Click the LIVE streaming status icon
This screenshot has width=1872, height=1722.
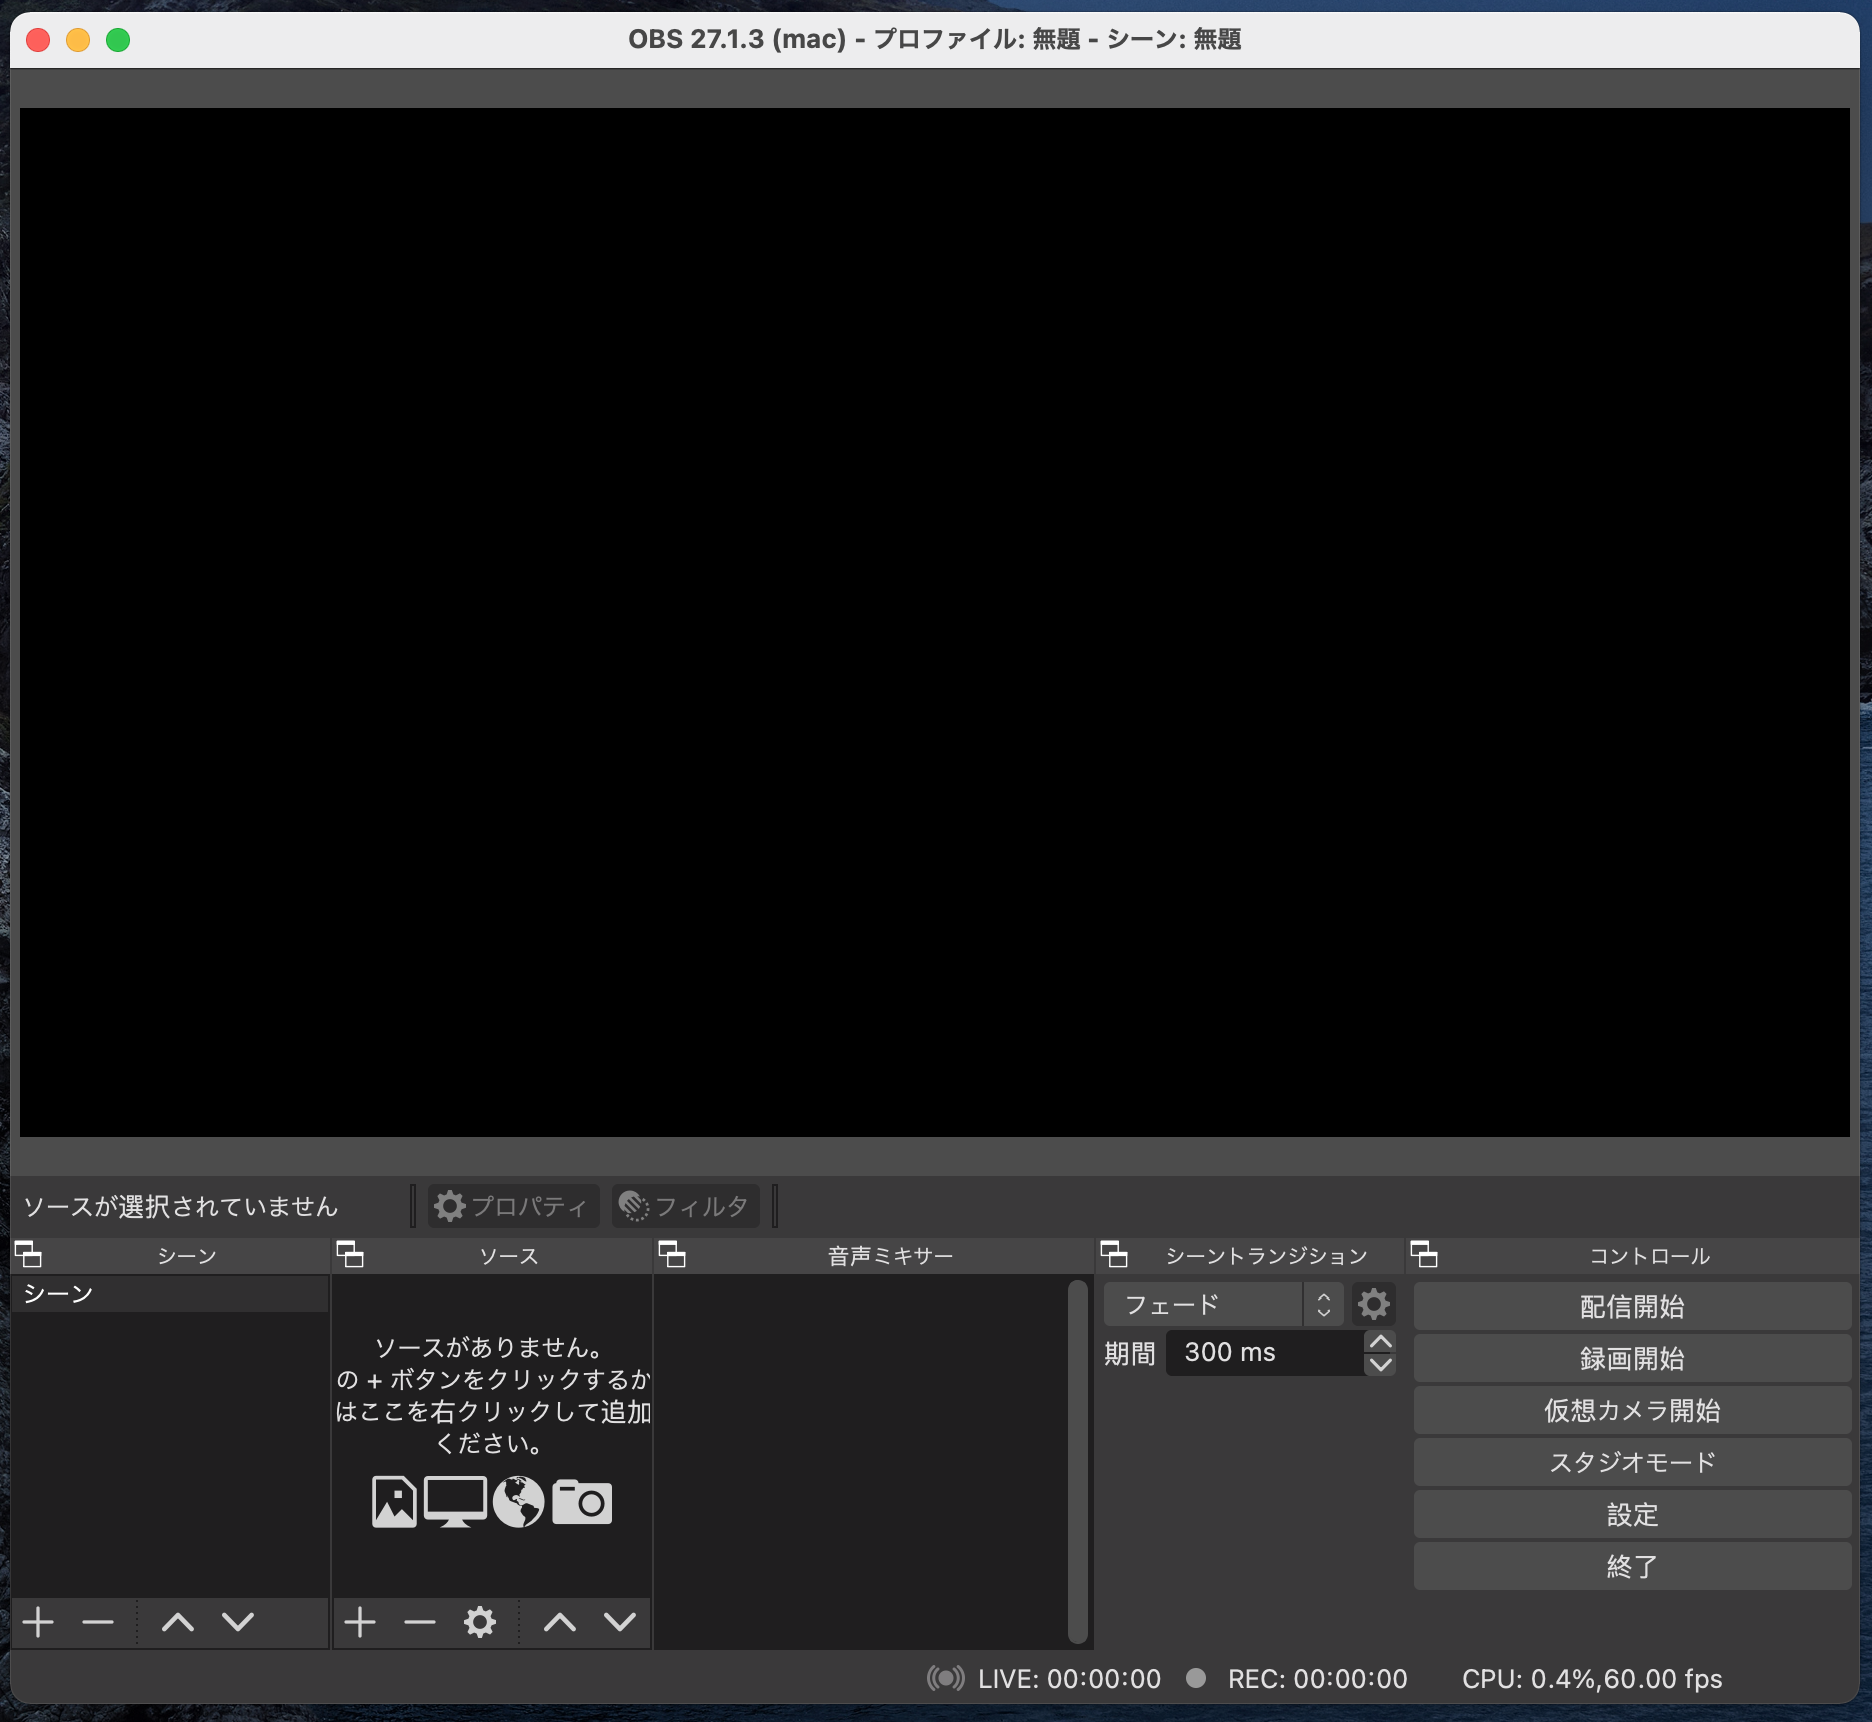coord(945,1678)
